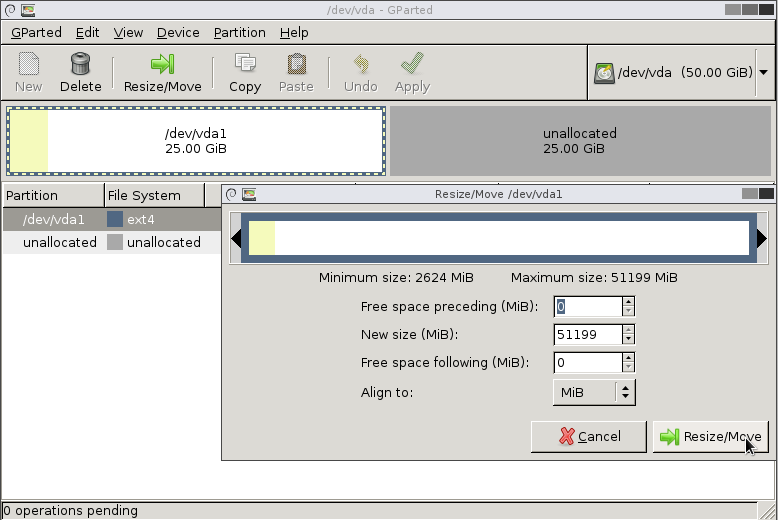Open the Edit menu
Viewport: 778px width, 520px height.
pos(87,33)
